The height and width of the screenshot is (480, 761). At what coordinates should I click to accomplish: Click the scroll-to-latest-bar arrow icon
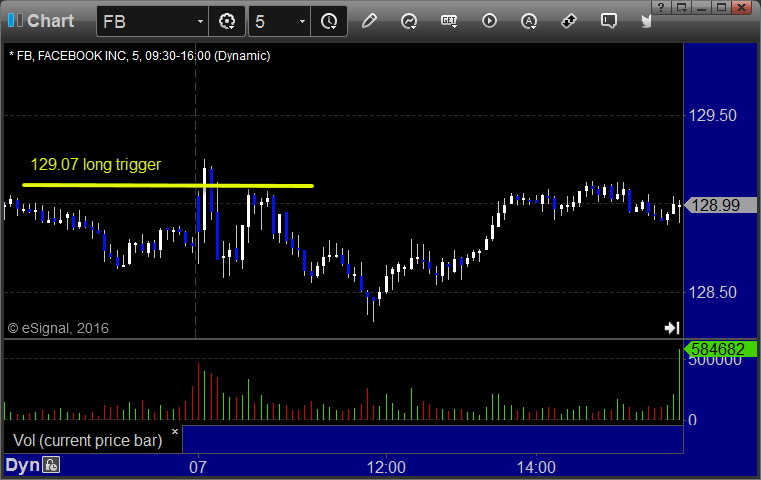[672, 328]
